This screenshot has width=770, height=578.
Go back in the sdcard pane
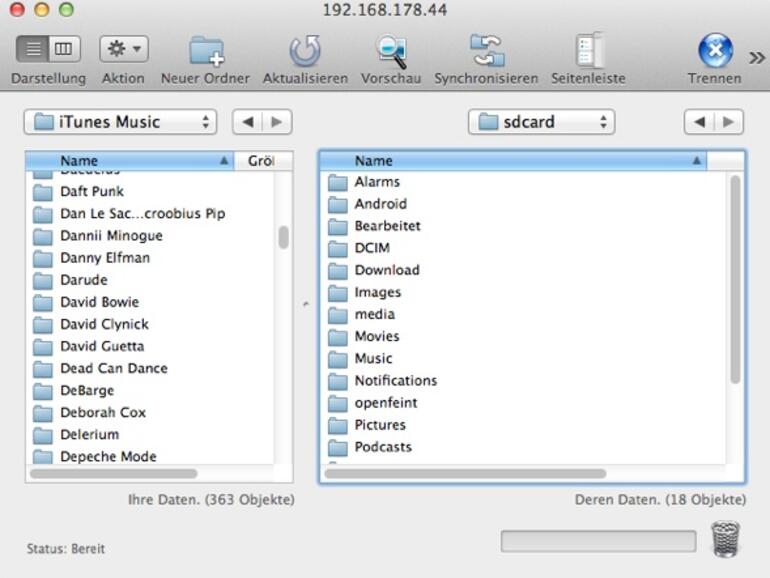click(x=699, y=122)
